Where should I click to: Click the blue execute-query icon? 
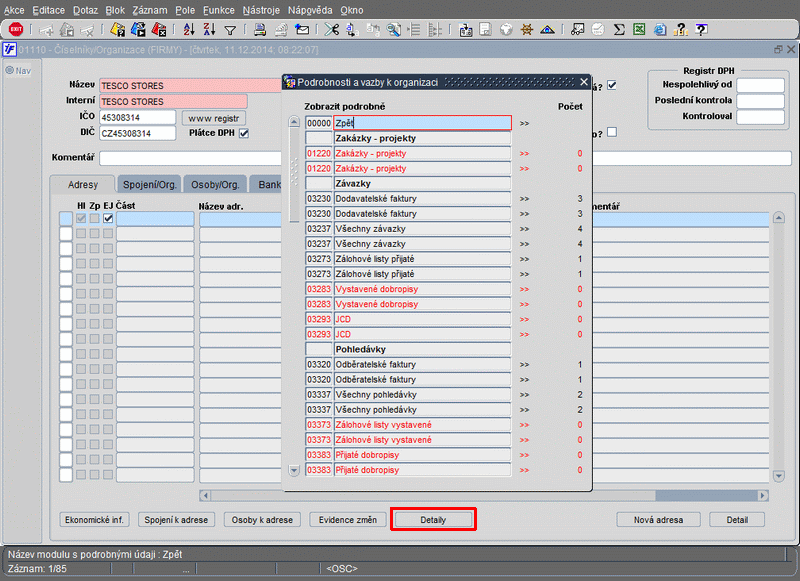pos(138,30)
